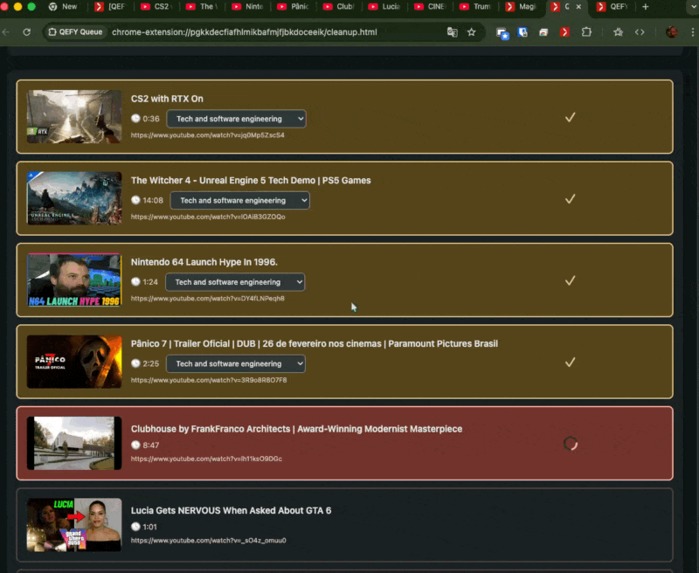Click the shield extension toolbar icon
Viewport: 699px width, 573px height.
pos(522,32)
